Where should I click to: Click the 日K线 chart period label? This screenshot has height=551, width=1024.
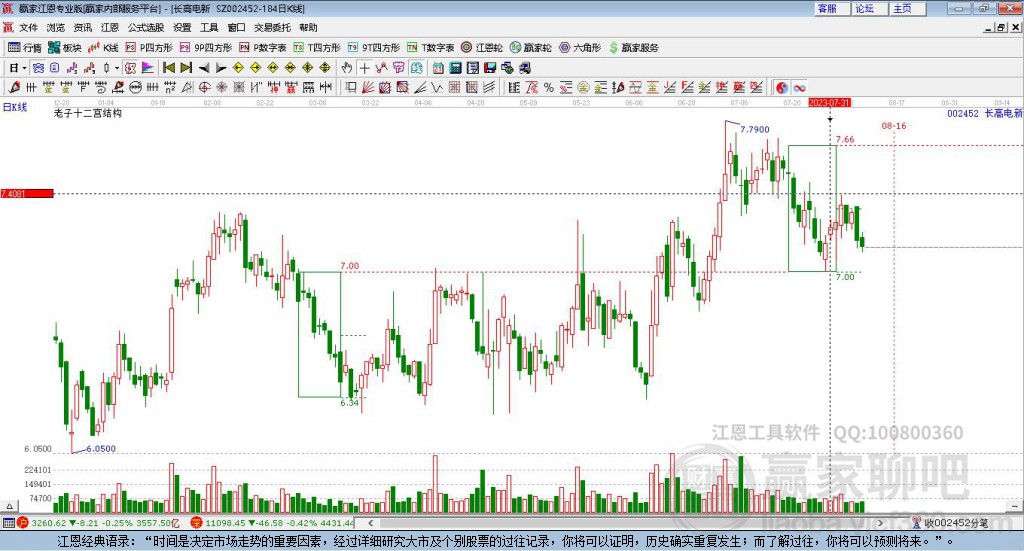tap(15, 107)
